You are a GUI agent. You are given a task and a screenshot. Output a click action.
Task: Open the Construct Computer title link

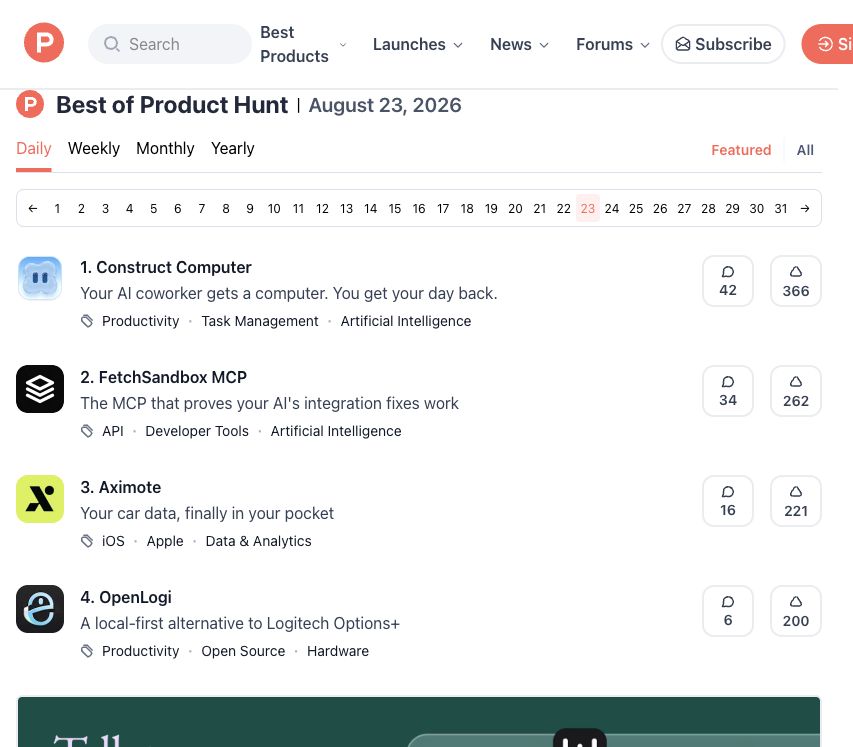(x=166, y=267)
